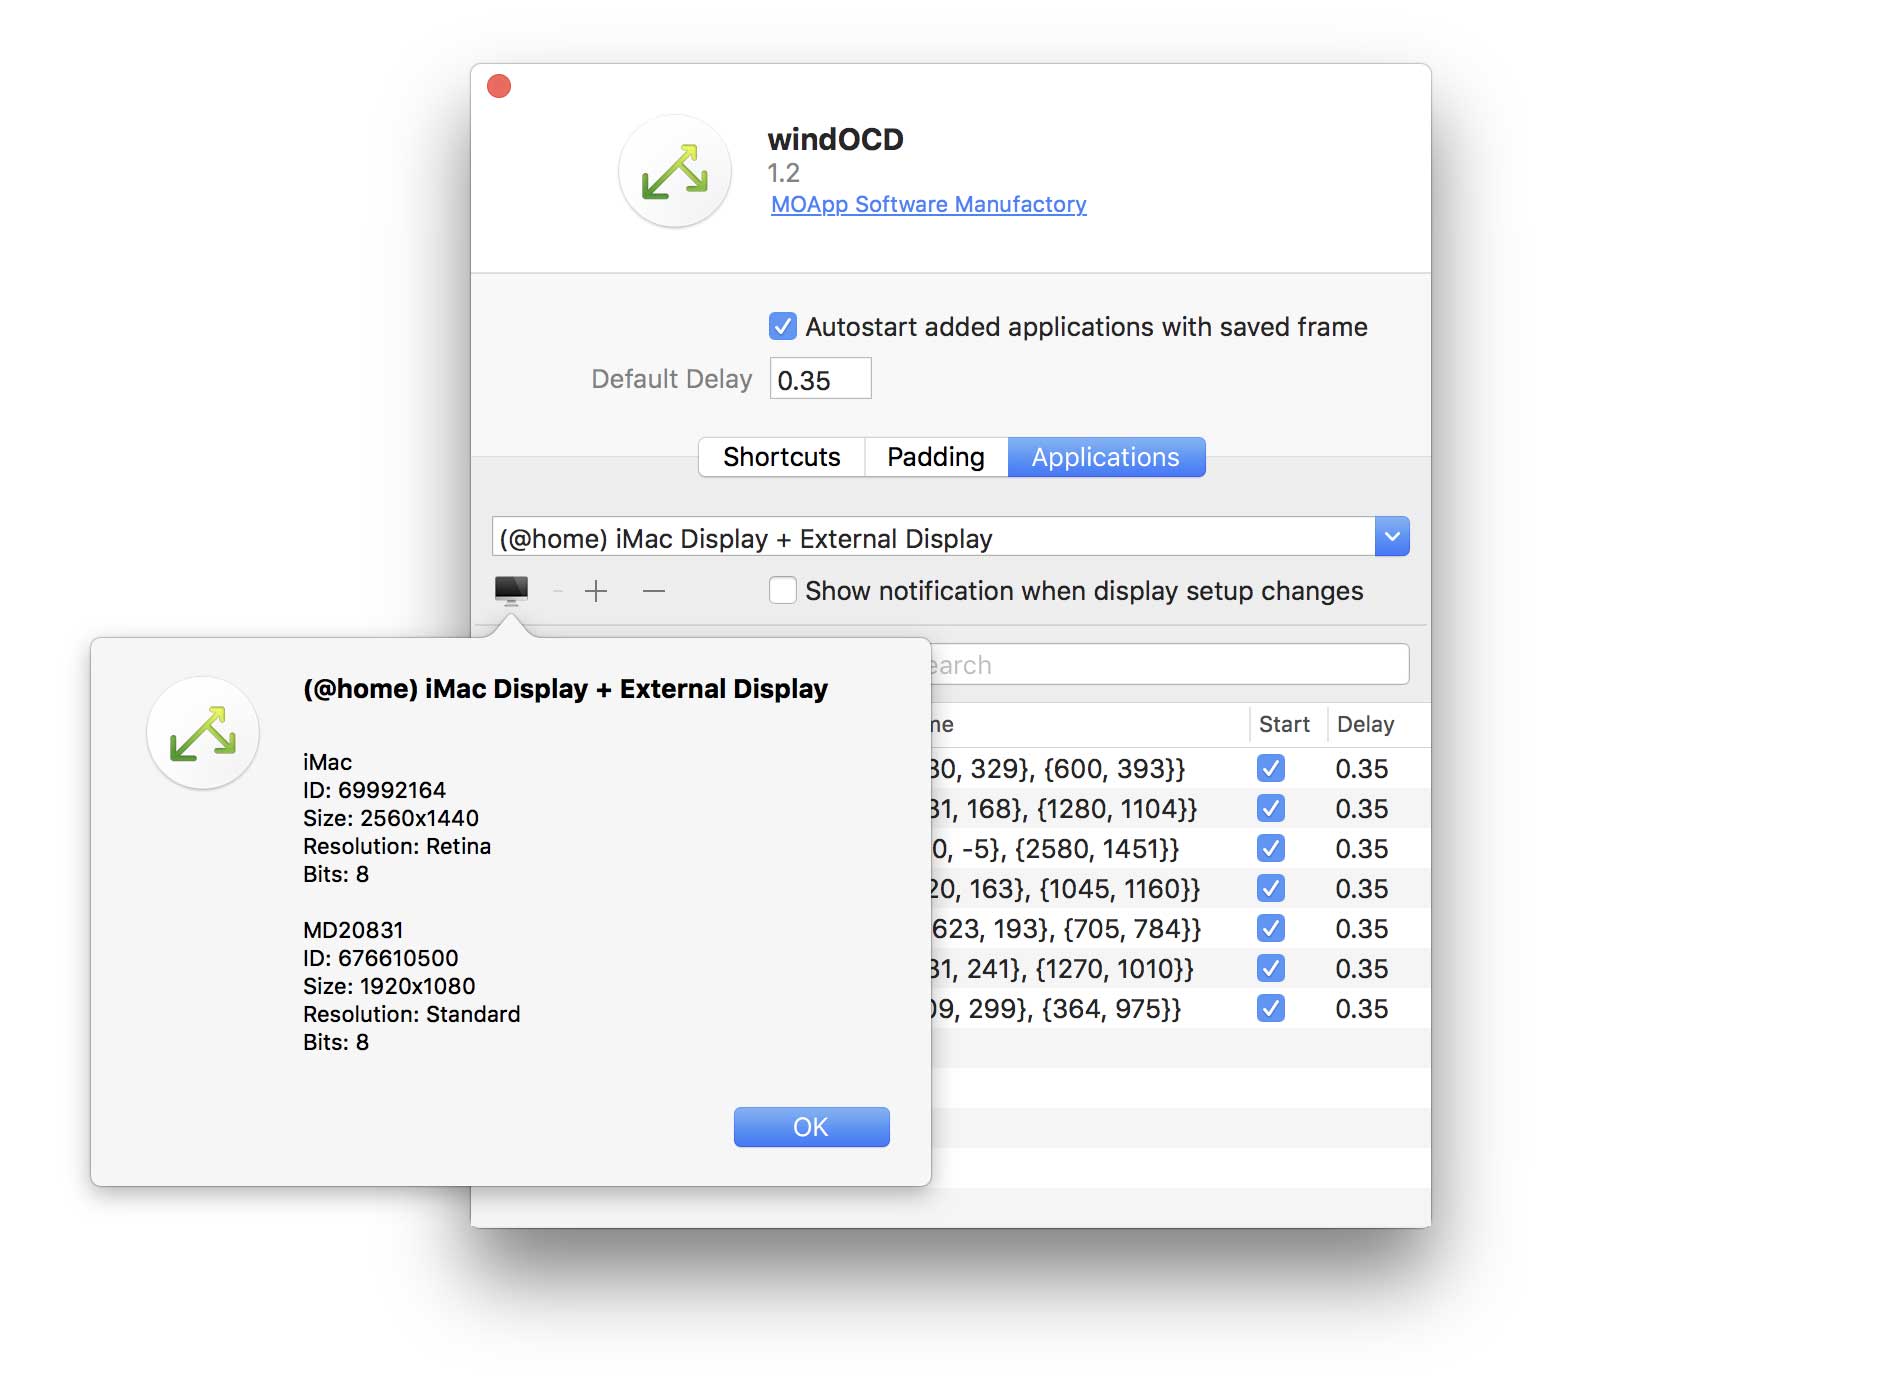Remove display setup with minus icon

[x=654, y=591]
